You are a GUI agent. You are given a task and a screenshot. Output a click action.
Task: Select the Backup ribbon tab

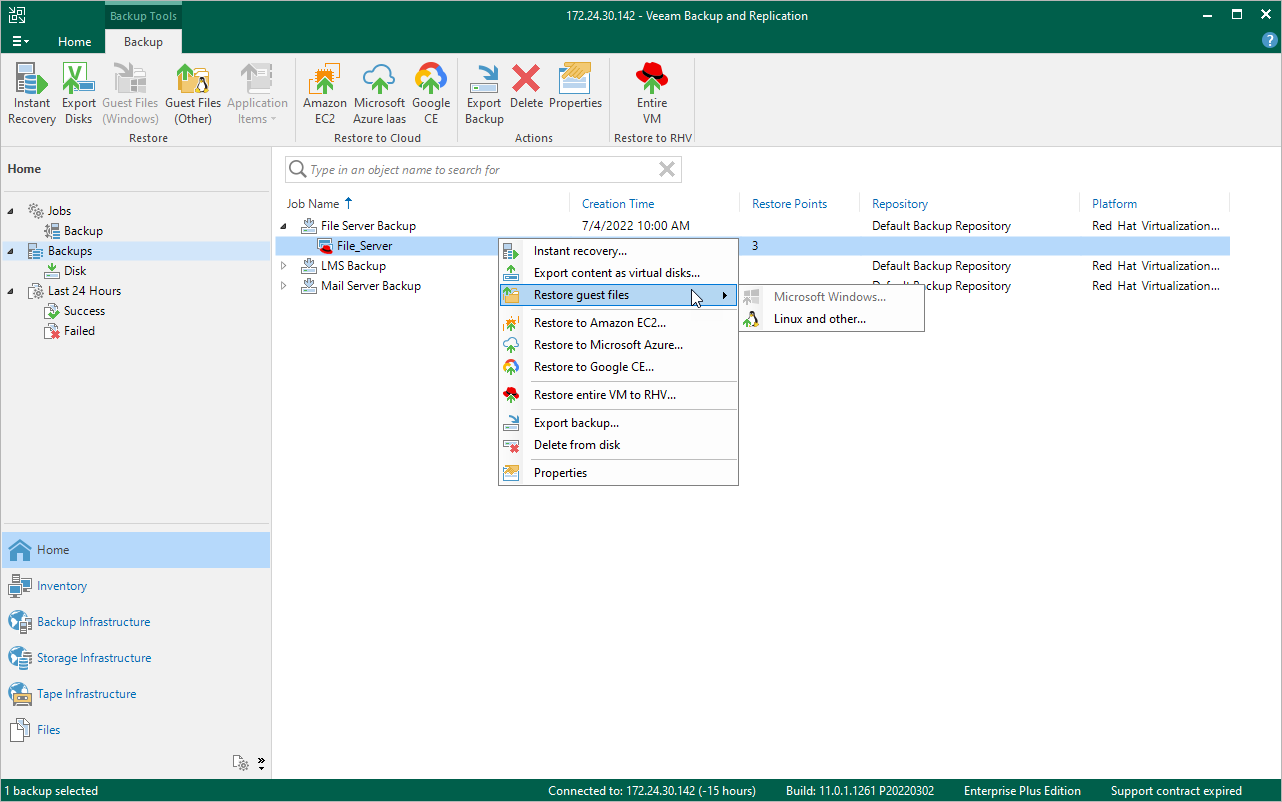[143, 42]
